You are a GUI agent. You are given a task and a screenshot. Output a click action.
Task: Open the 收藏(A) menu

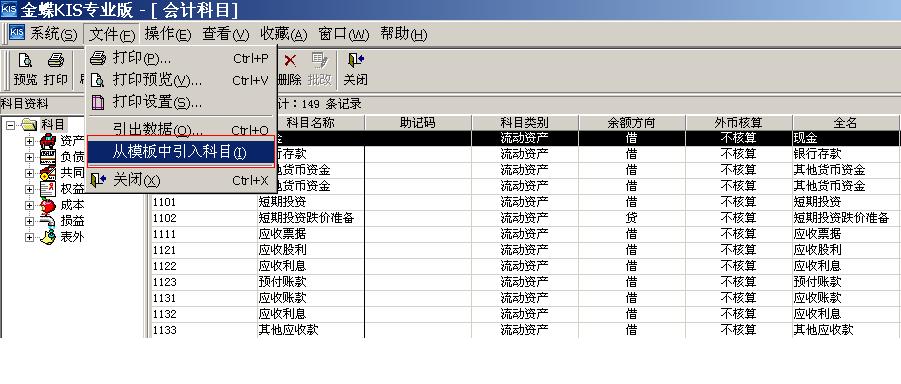tap(283, 34)
